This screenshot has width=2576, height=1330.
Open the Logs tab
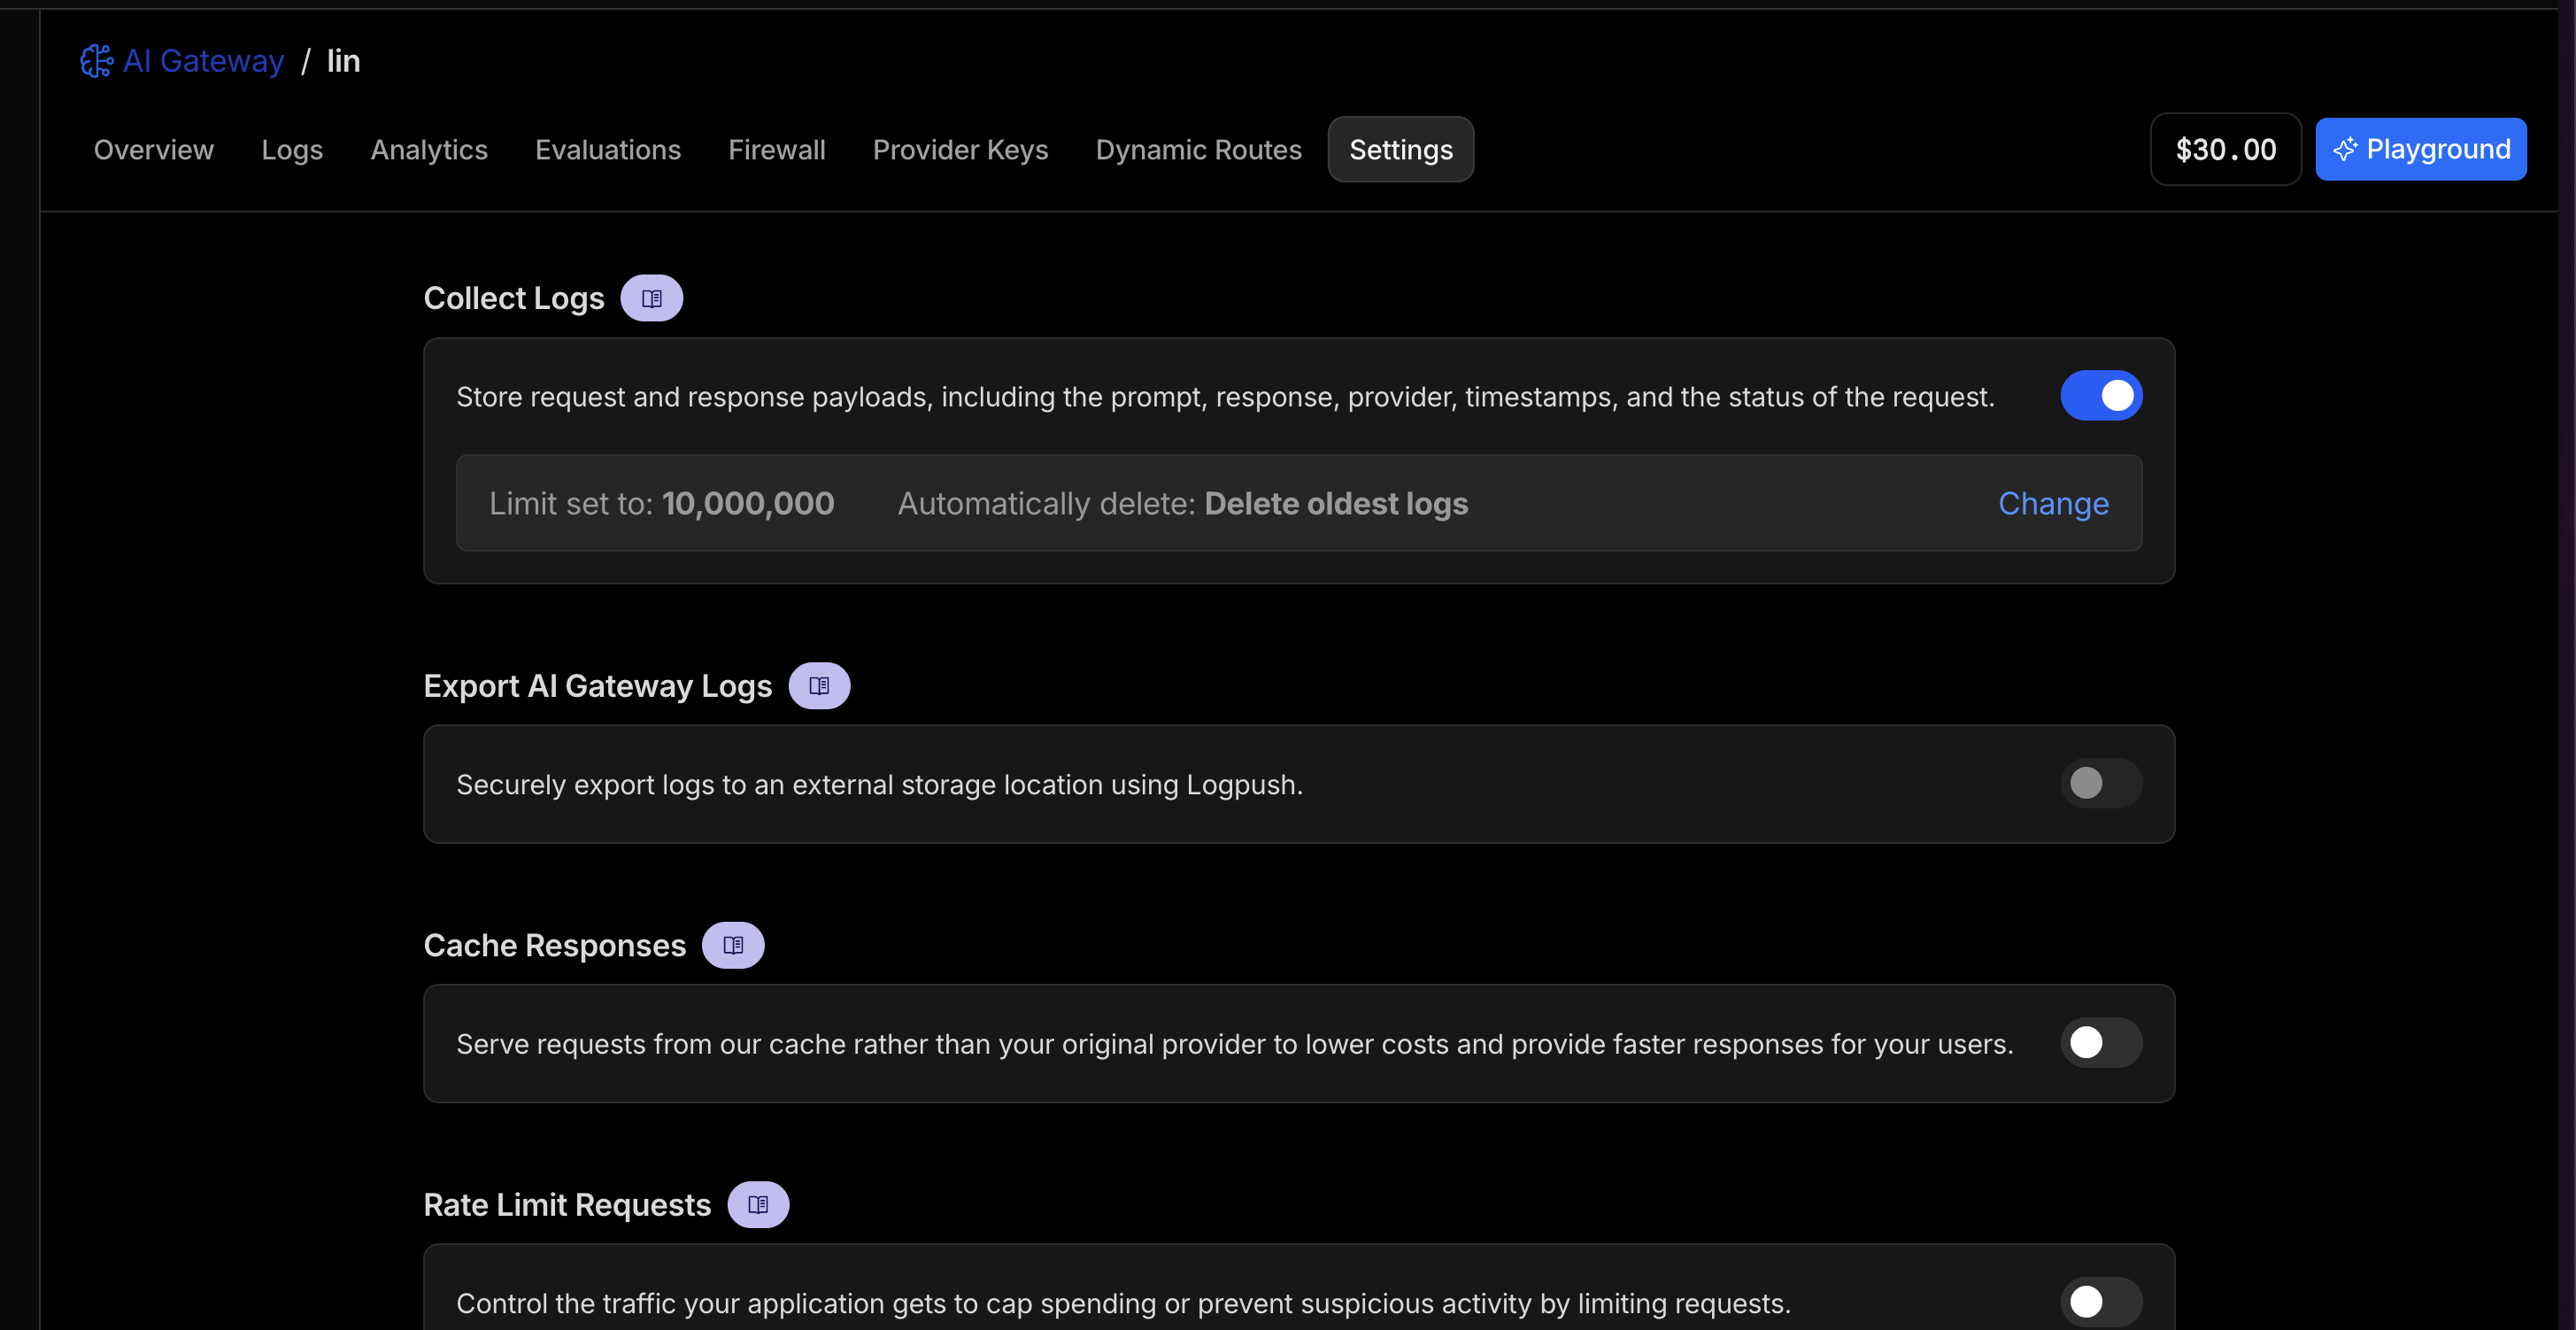coord(292,150)
